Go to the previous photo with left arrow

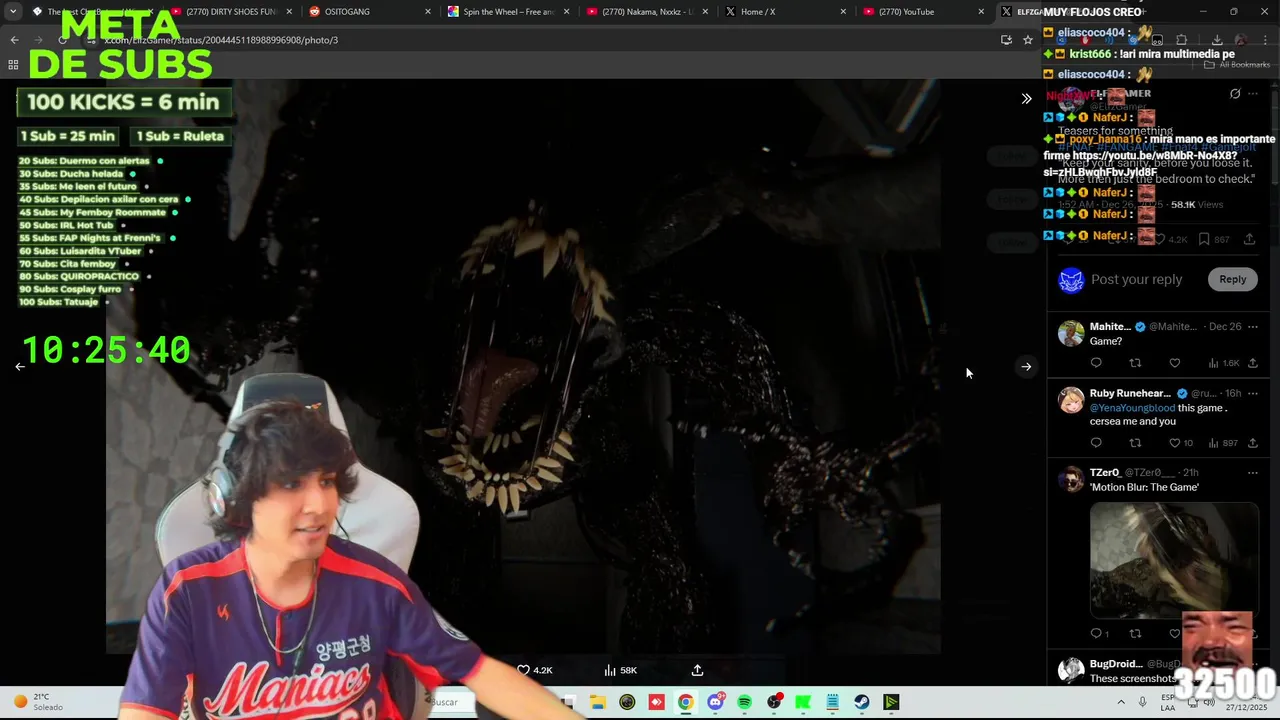(x=20, y=367)
